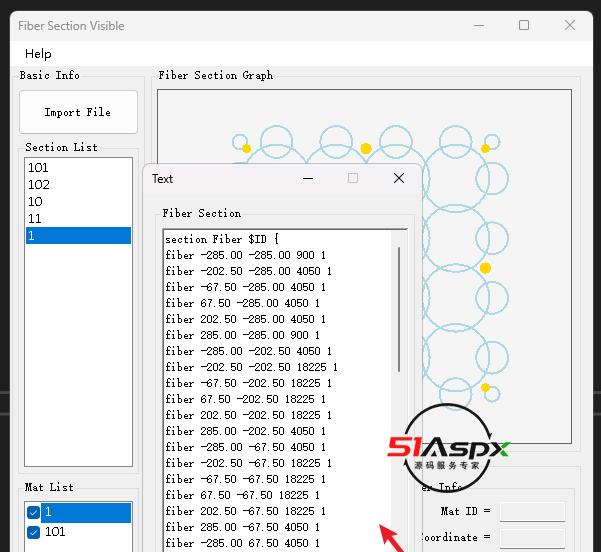
Task: Click line 'fiber -202.50 -285.00 4050 1'
Action: coord(248,271)
